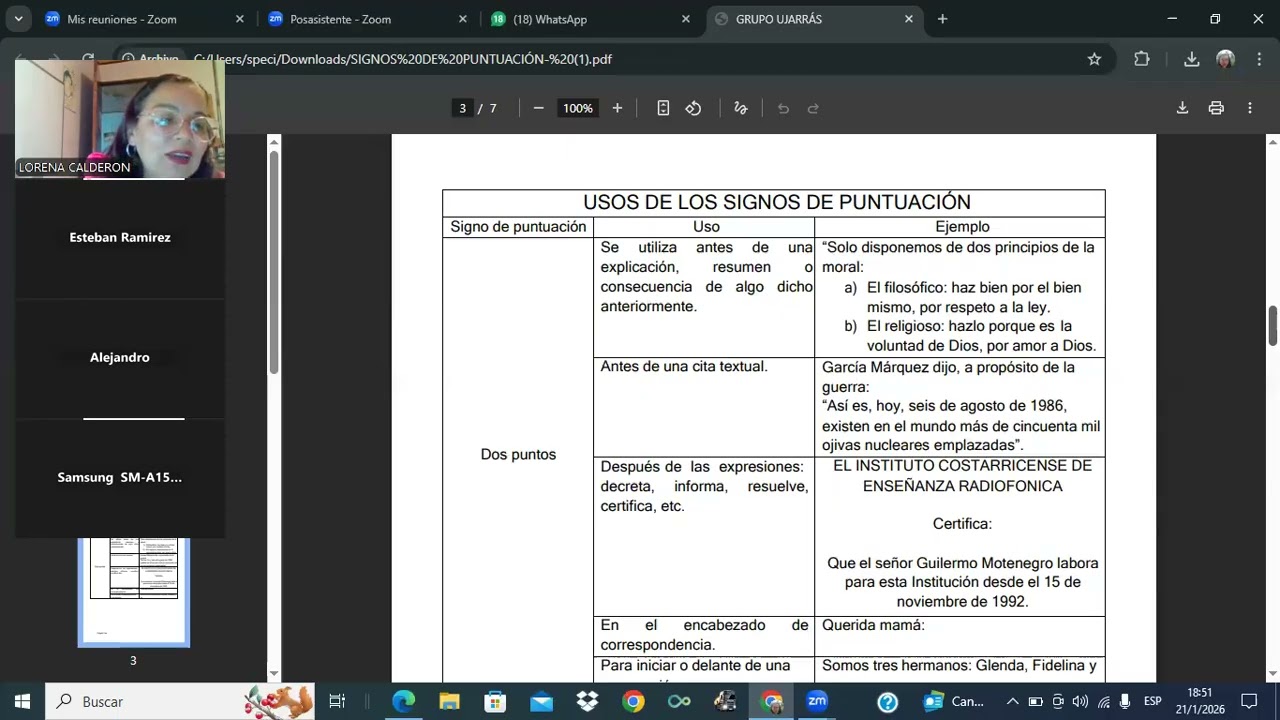This screenshot has height=720, width=1280.
Task: Click the zoom in plus button
Action: click(x=617, y=108)
